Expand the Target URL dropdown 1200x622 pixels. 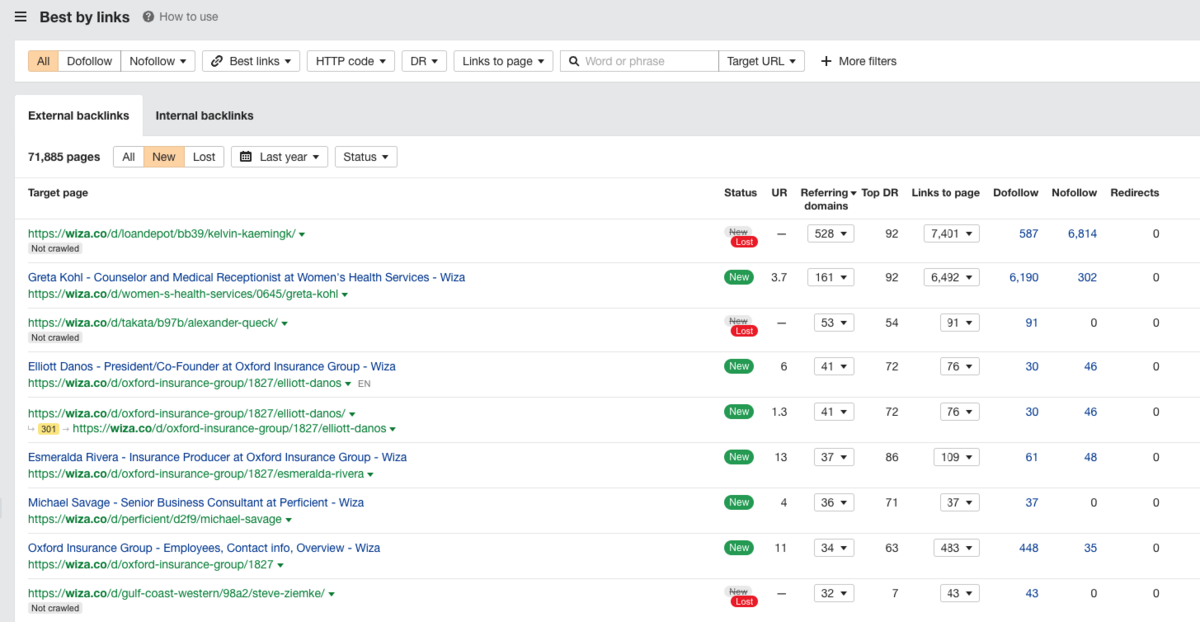pyautogui.click(x=761, y=61)
